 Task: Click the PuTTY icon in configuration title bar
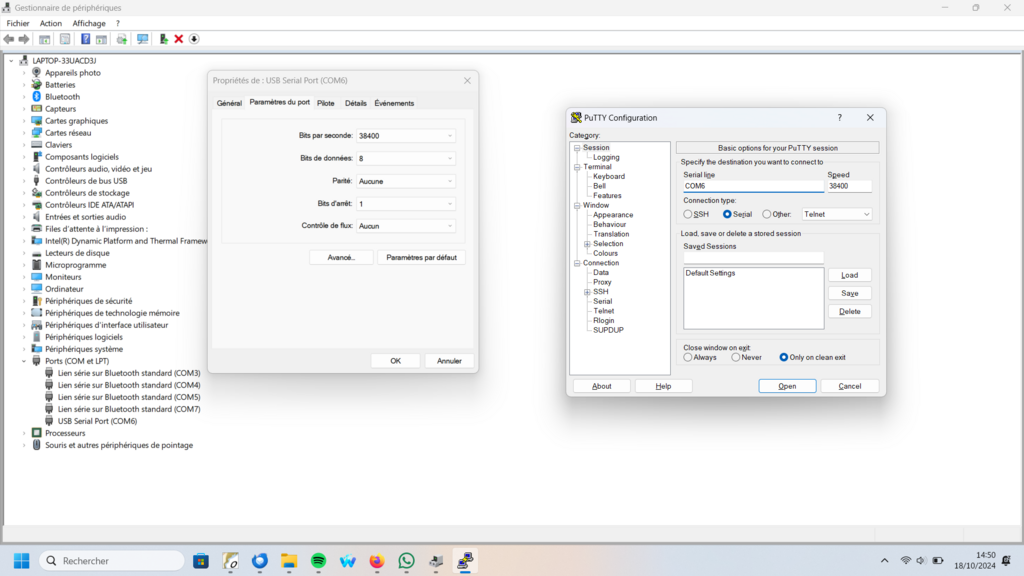[x=576, y=118]
